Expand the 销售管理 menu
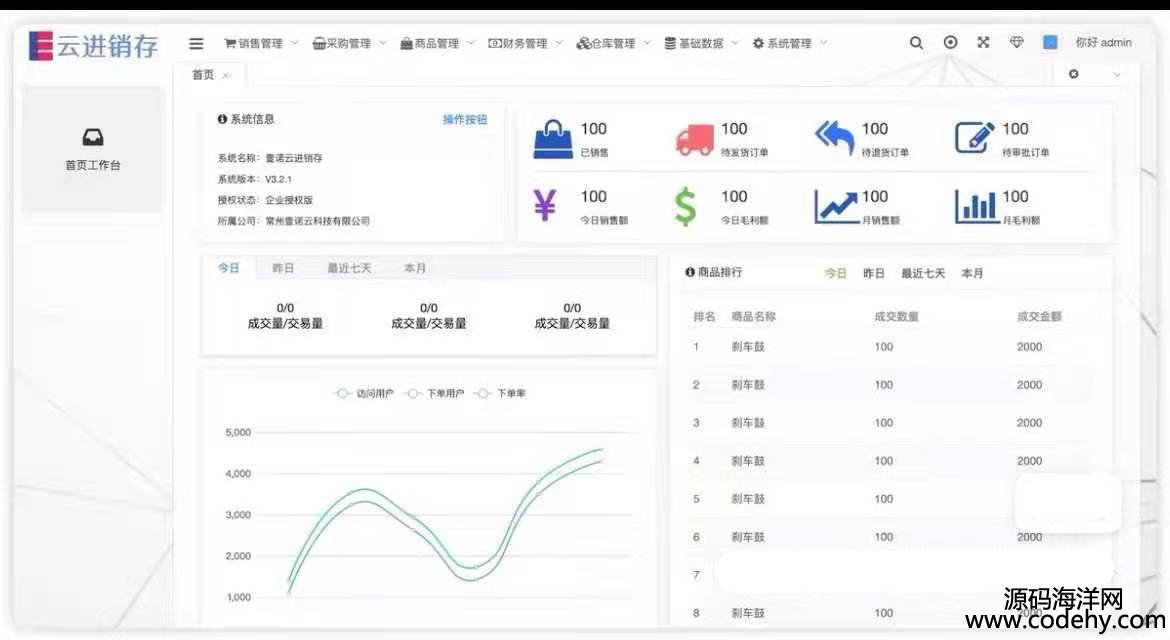The height and width of the screenshot is (640, 1170). coord(260,43)
